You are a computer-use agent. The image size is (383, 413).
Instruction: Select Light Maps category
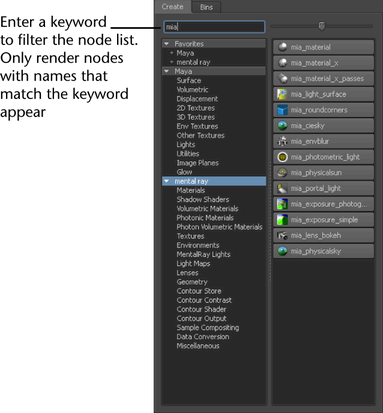click(x=193, y=264)
